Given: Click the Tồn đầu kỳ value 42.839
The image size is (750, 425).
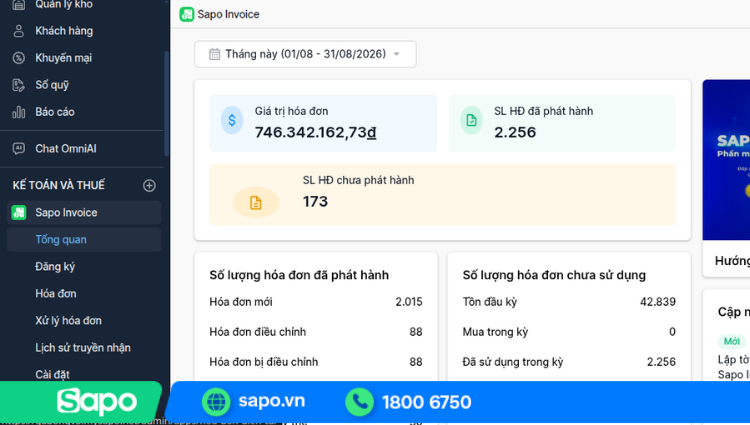Looking at the screenshot, I should click(x=658, y=302).
